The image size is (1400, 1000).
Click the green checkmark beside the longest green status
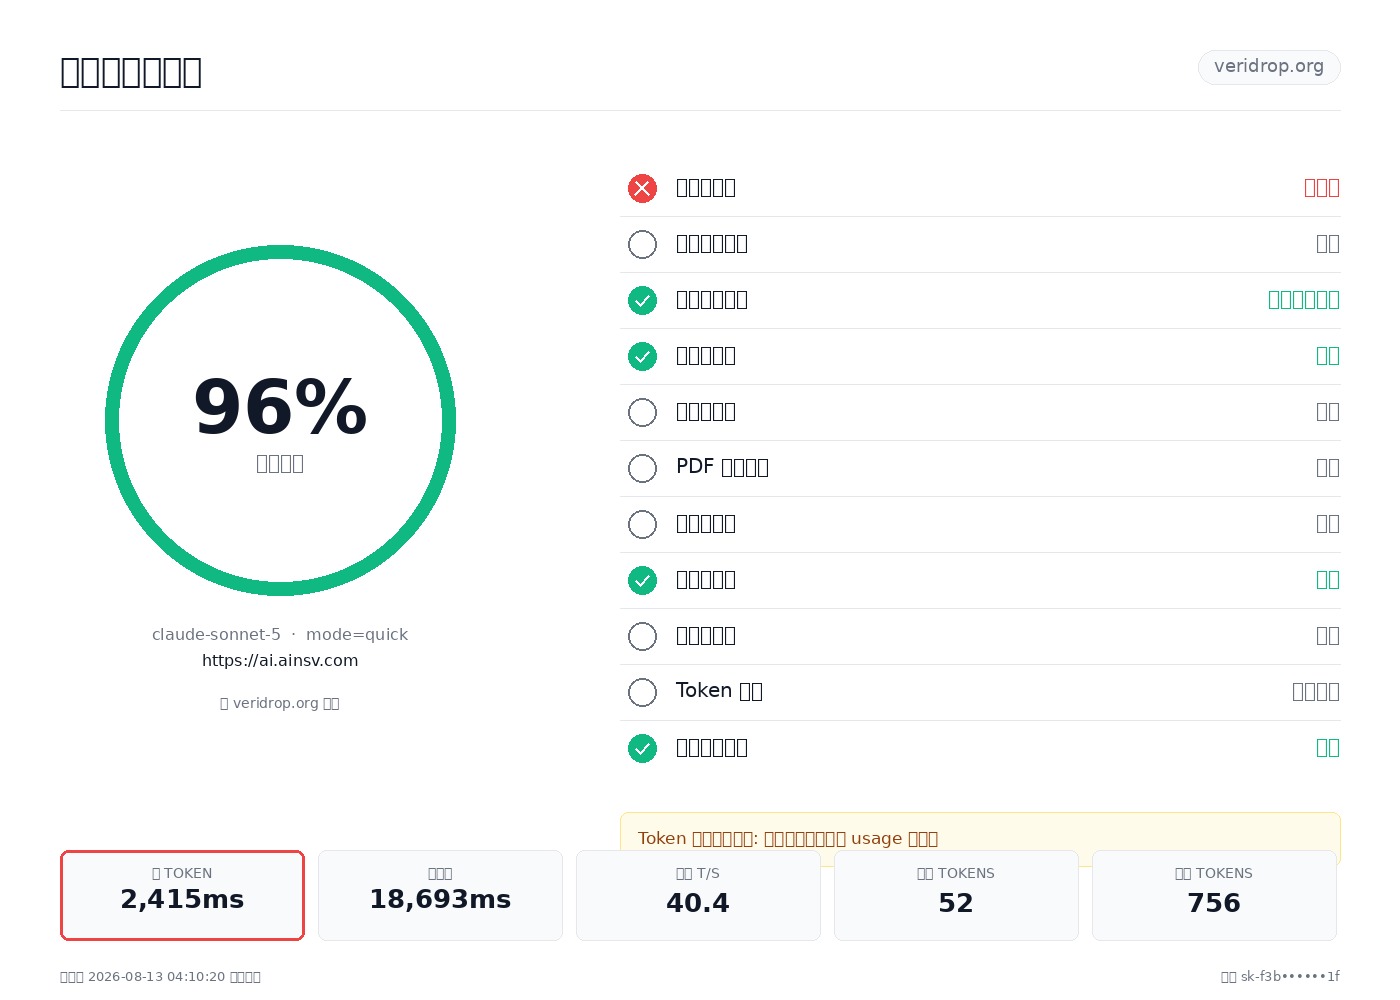point(642,300)
